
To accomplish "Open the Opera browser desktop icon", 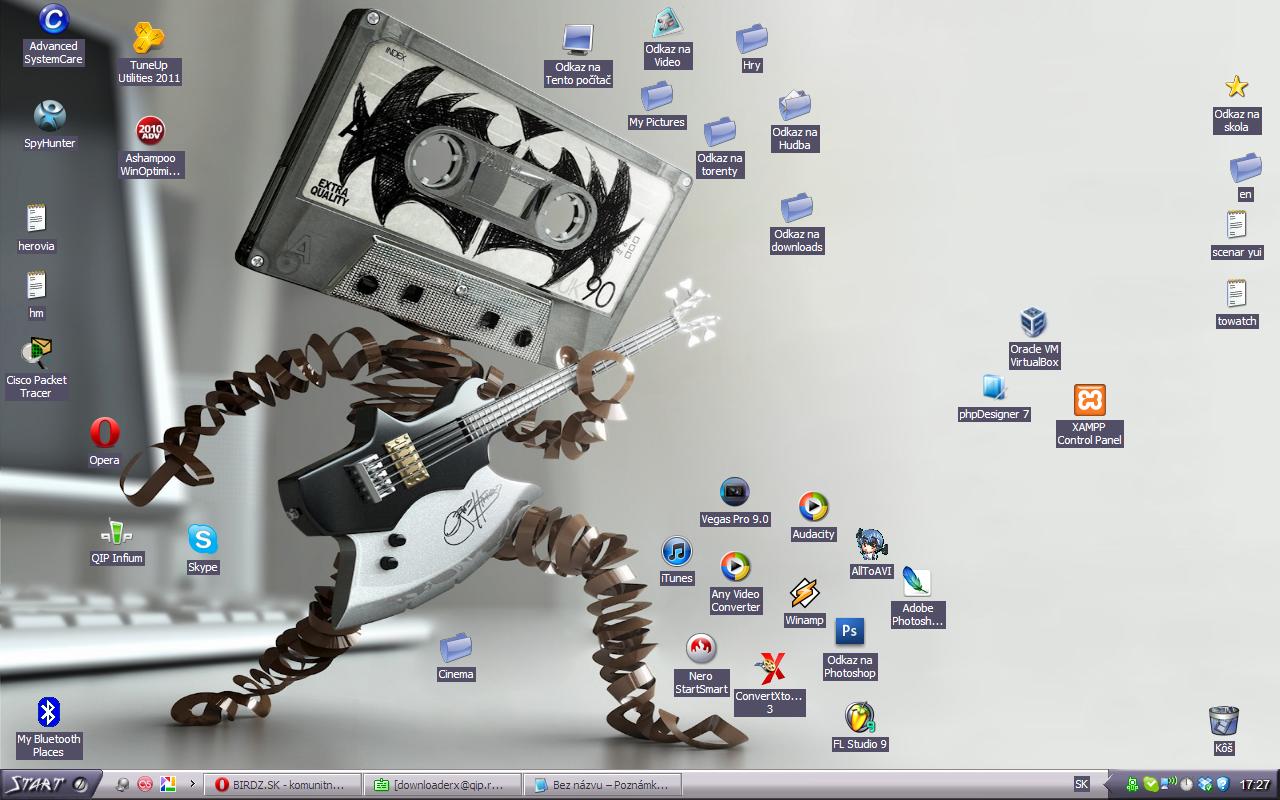I will [104, 442].
